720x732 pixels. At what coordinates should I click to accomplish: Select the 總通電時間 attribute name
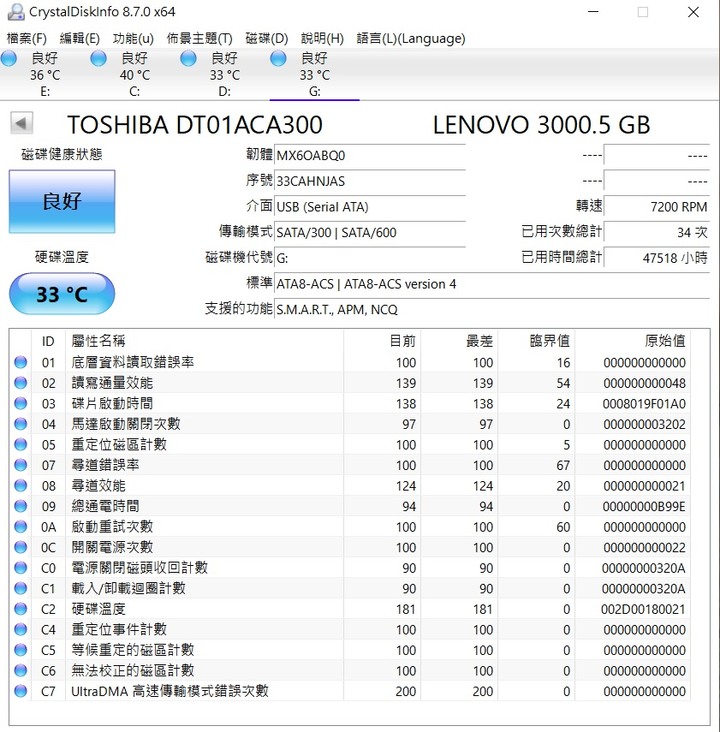105,506
